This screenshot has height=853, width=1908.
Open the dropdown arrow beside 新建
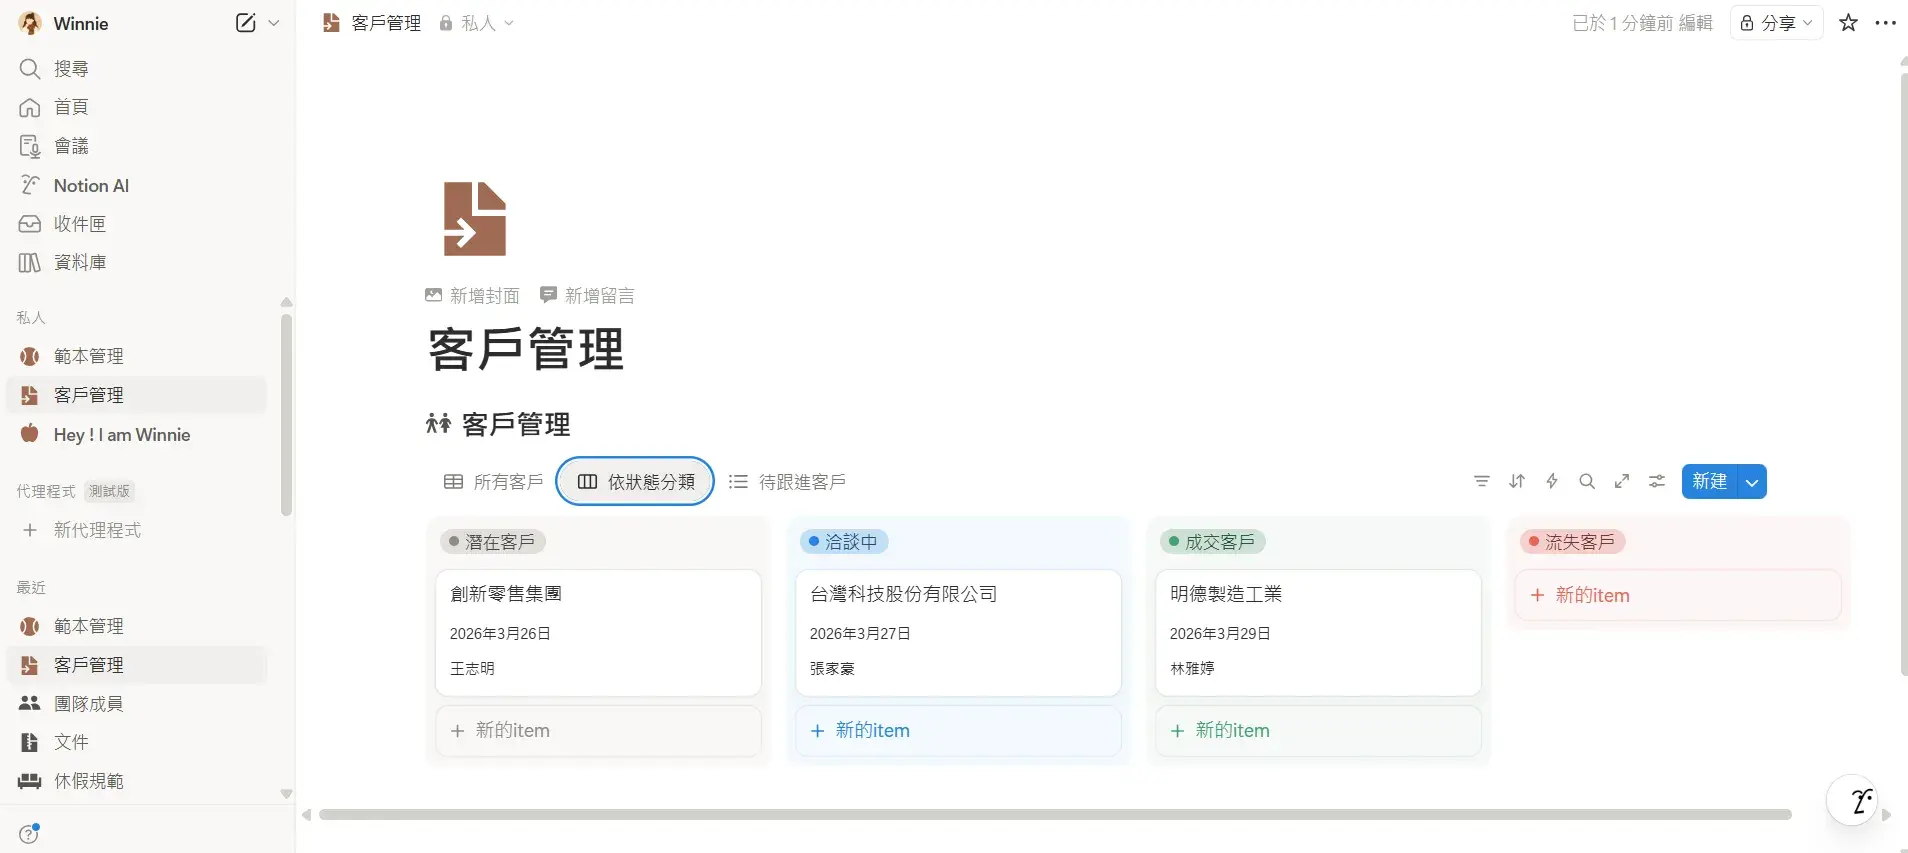point(1752,482)
